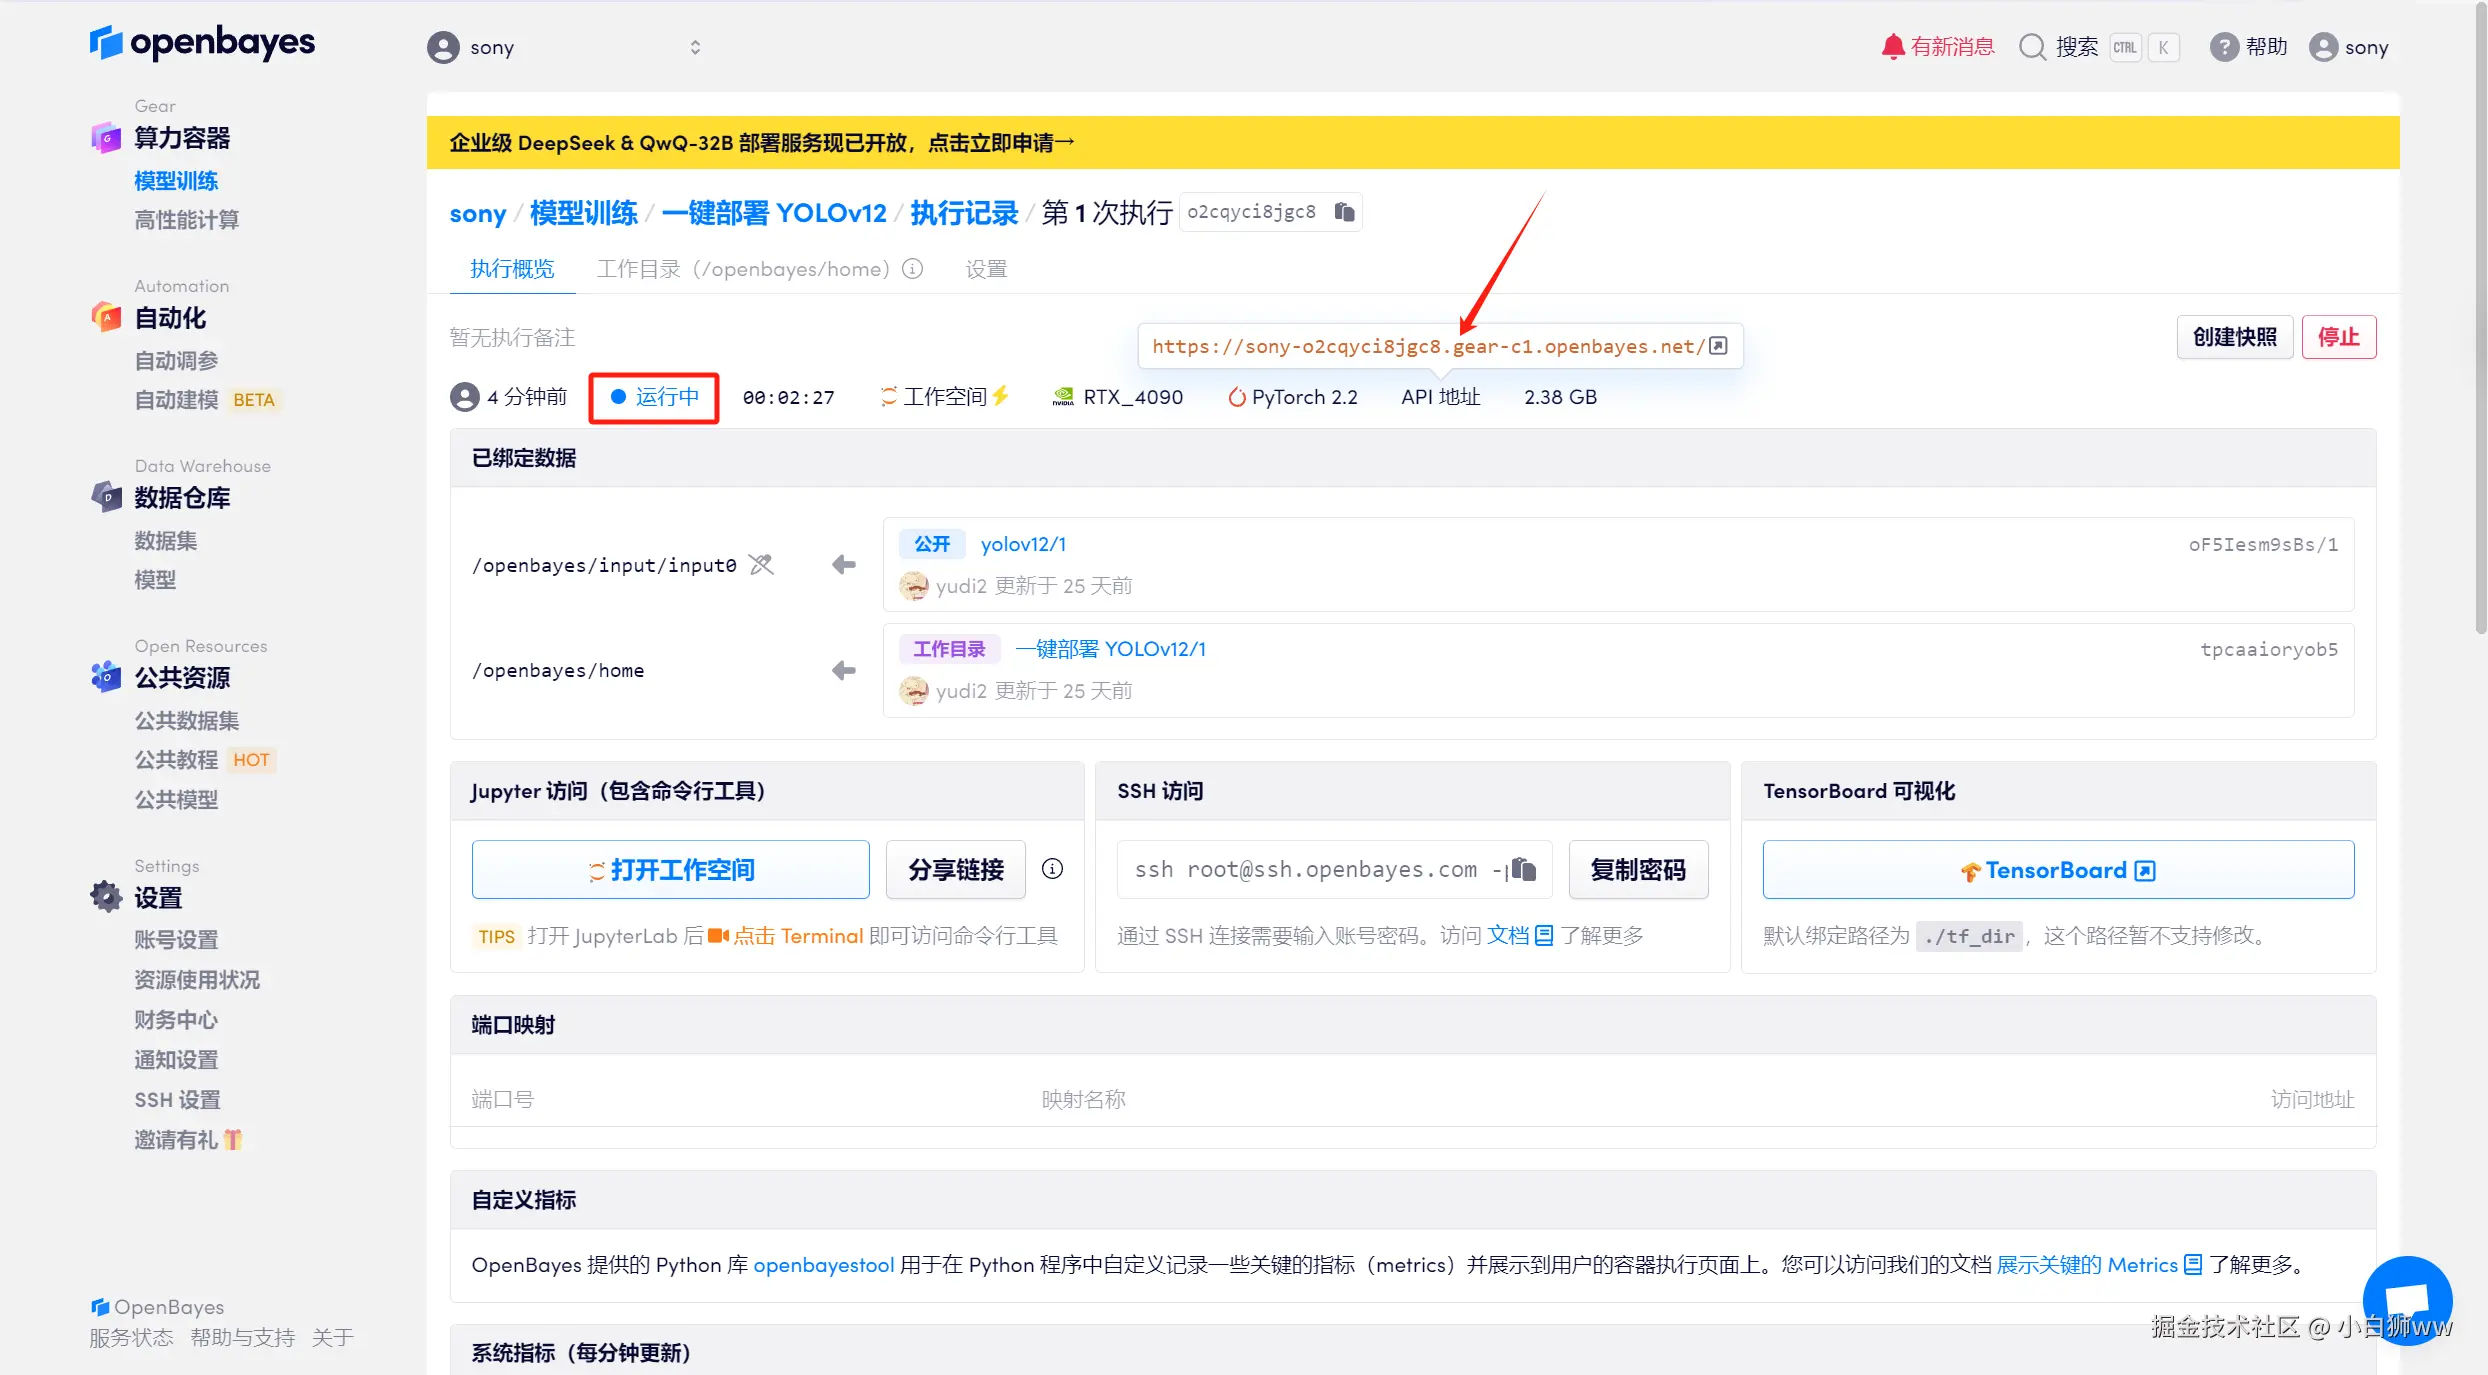Open the chat support bubble
The image size is (2488, 1375).
(2407, 1300)
